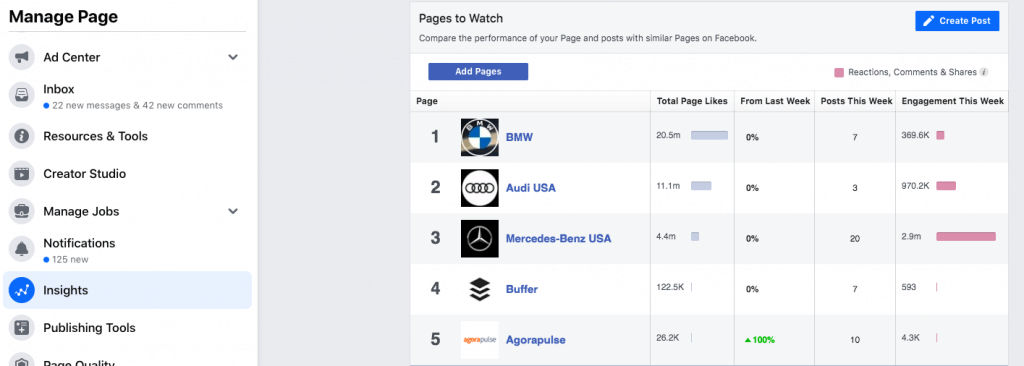This screenshot has height=366, width=1024.
Task: Open Creator Studio icon
Action: tap(22, 174)
